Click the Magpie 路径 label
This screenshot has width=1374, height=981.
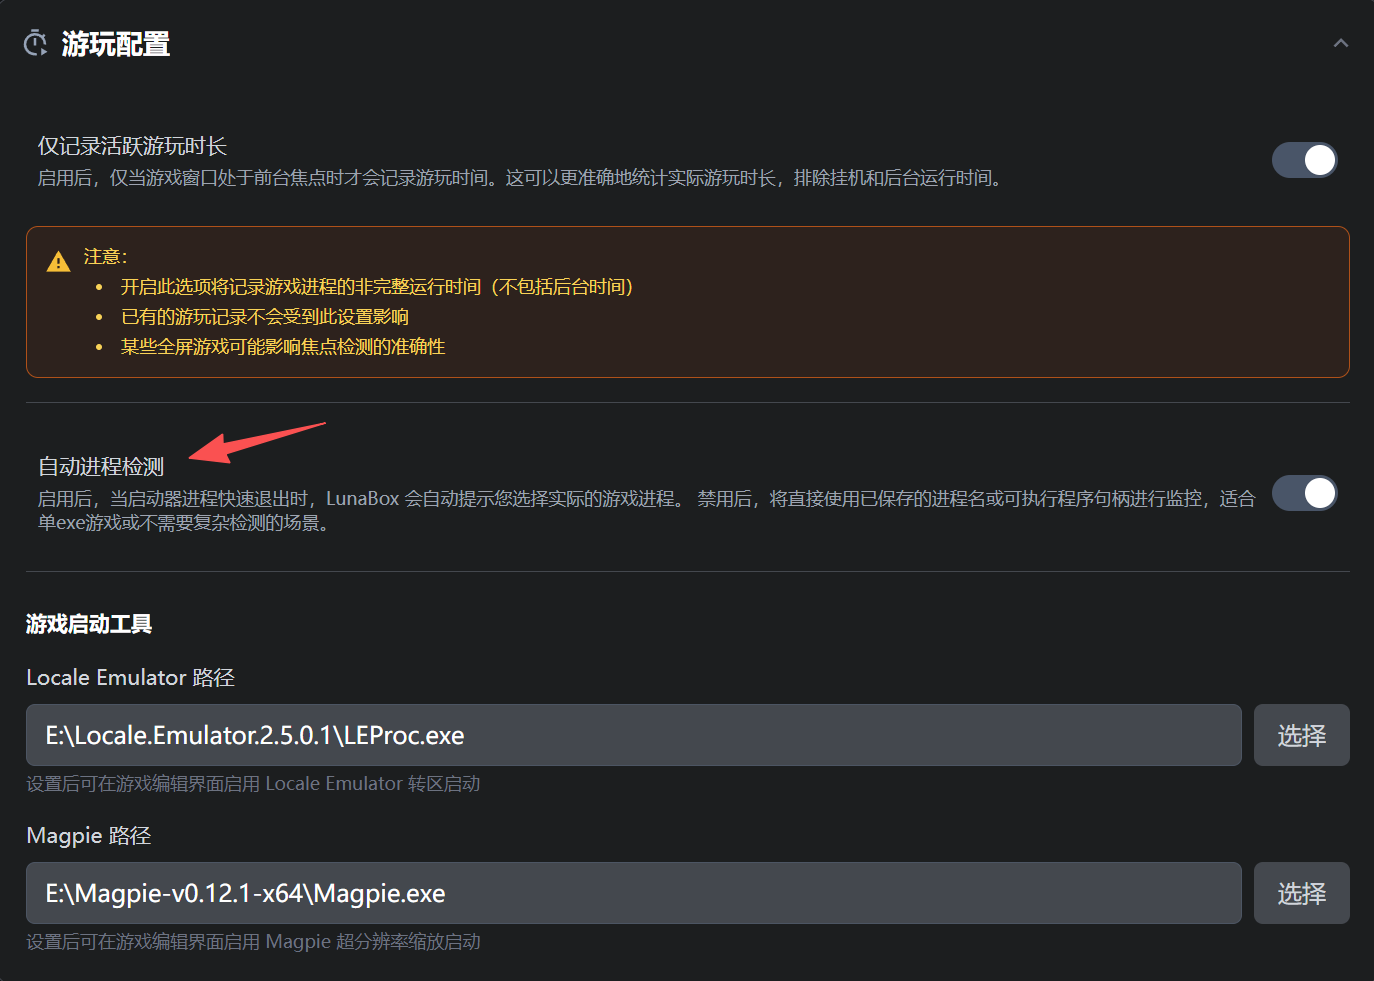click(88, 836)
